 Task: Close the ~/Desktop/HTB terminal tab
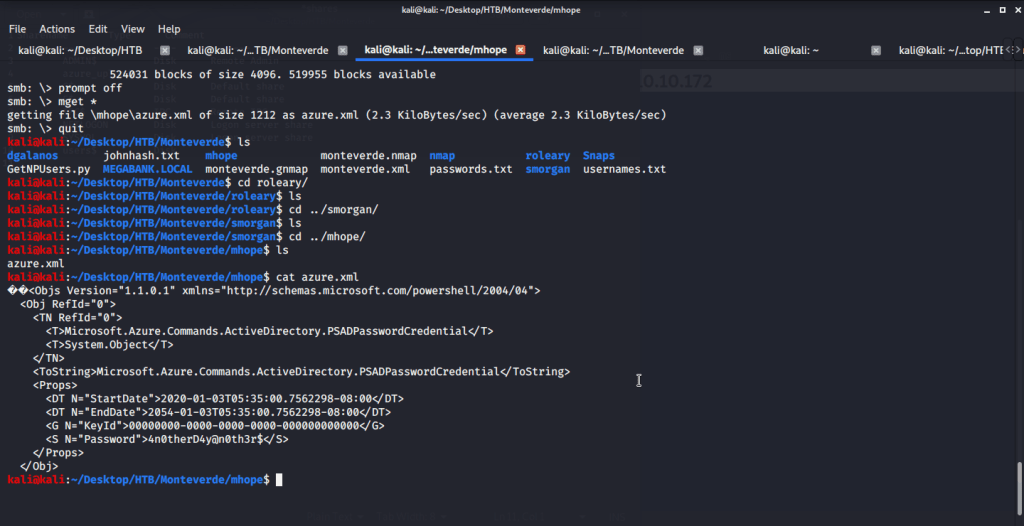coord(164,50)
